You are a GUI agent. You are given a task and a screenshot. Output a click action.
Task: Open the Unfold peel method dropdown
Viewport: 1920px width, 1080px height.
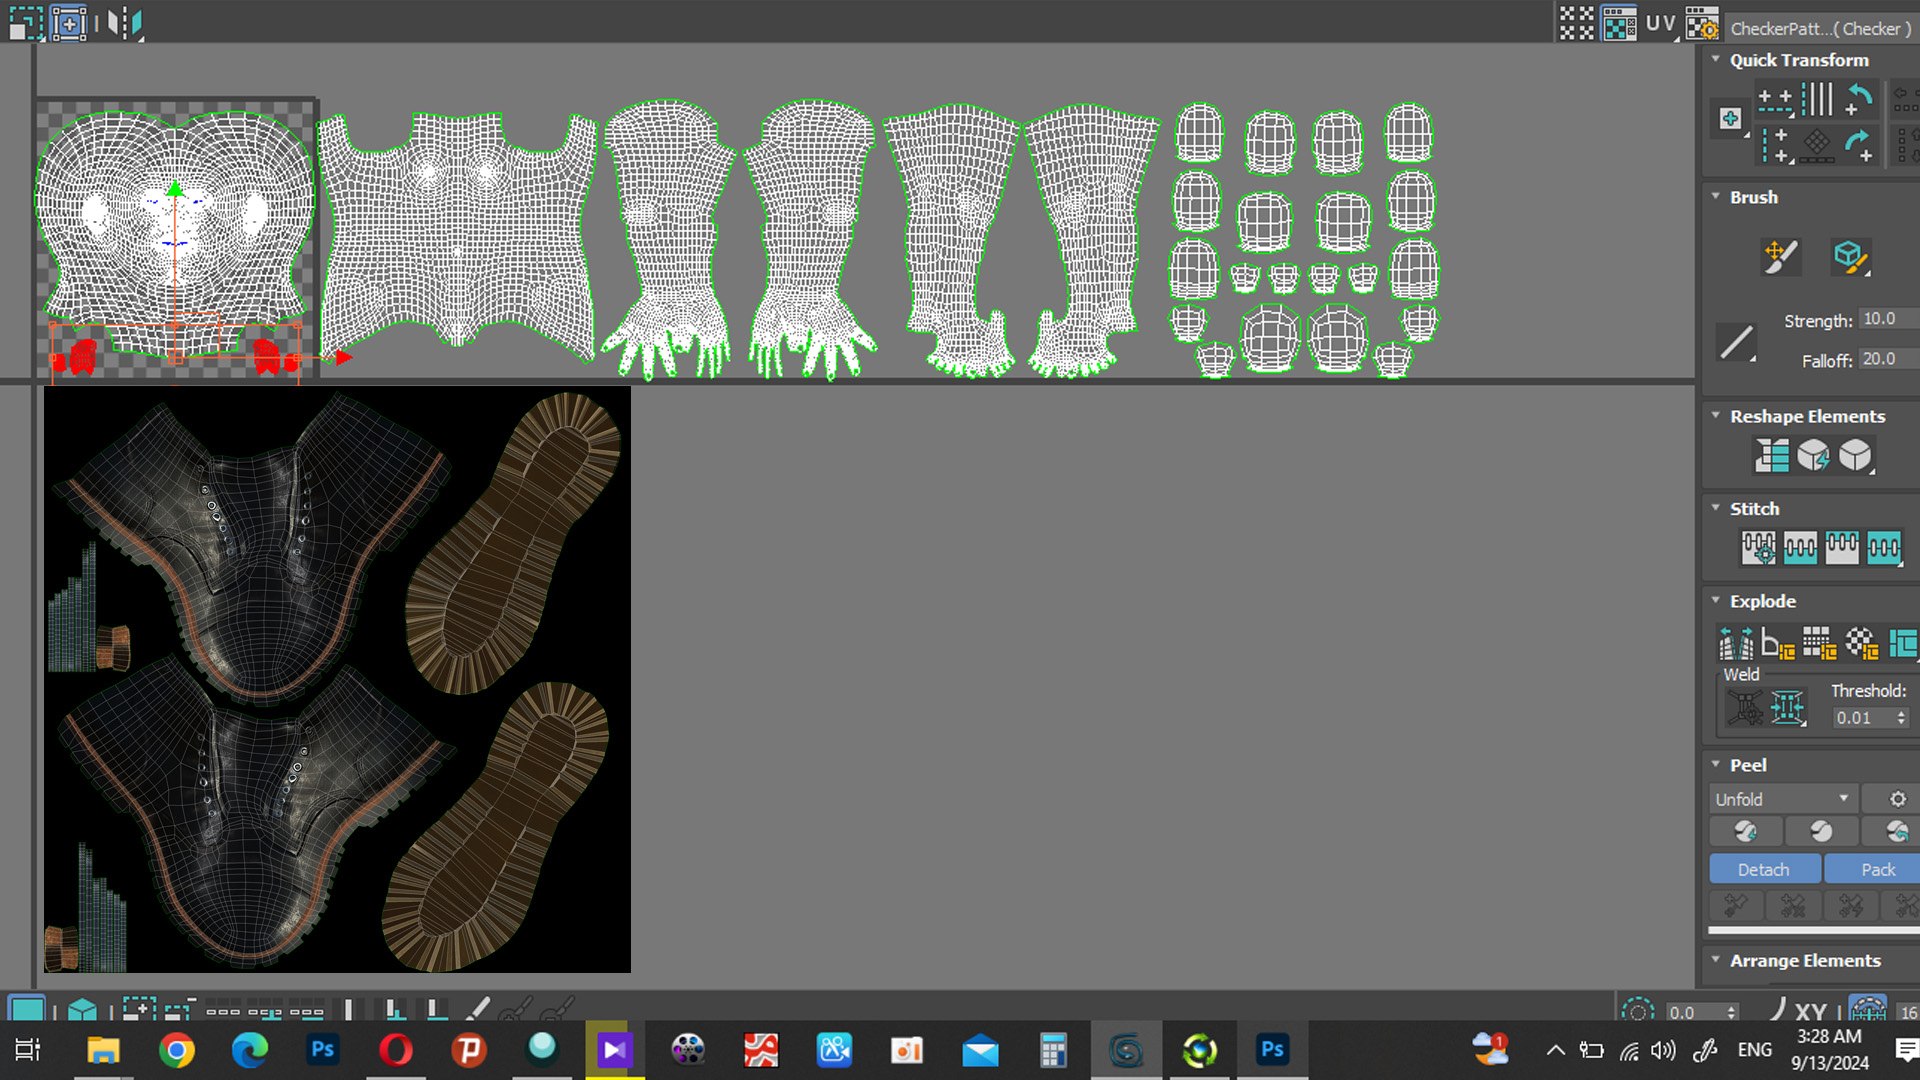point(1783,799)
